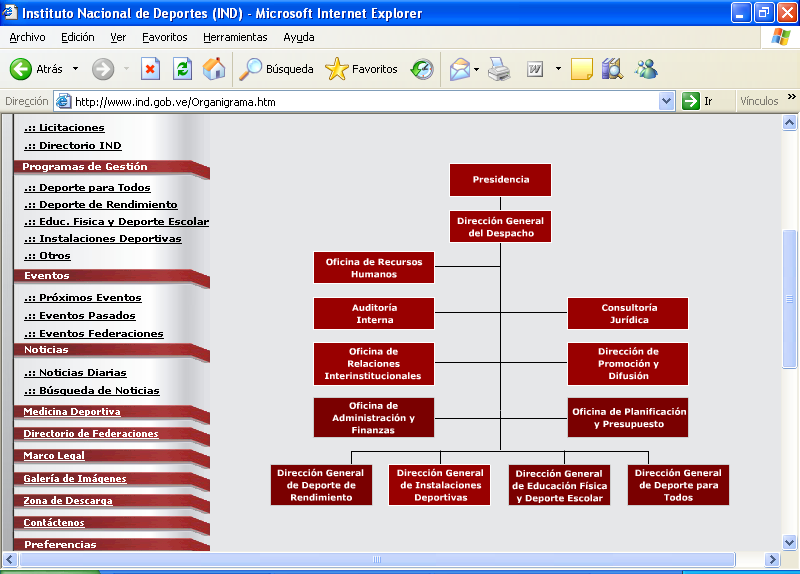Click vertical scrollbar down arrow

789,542
